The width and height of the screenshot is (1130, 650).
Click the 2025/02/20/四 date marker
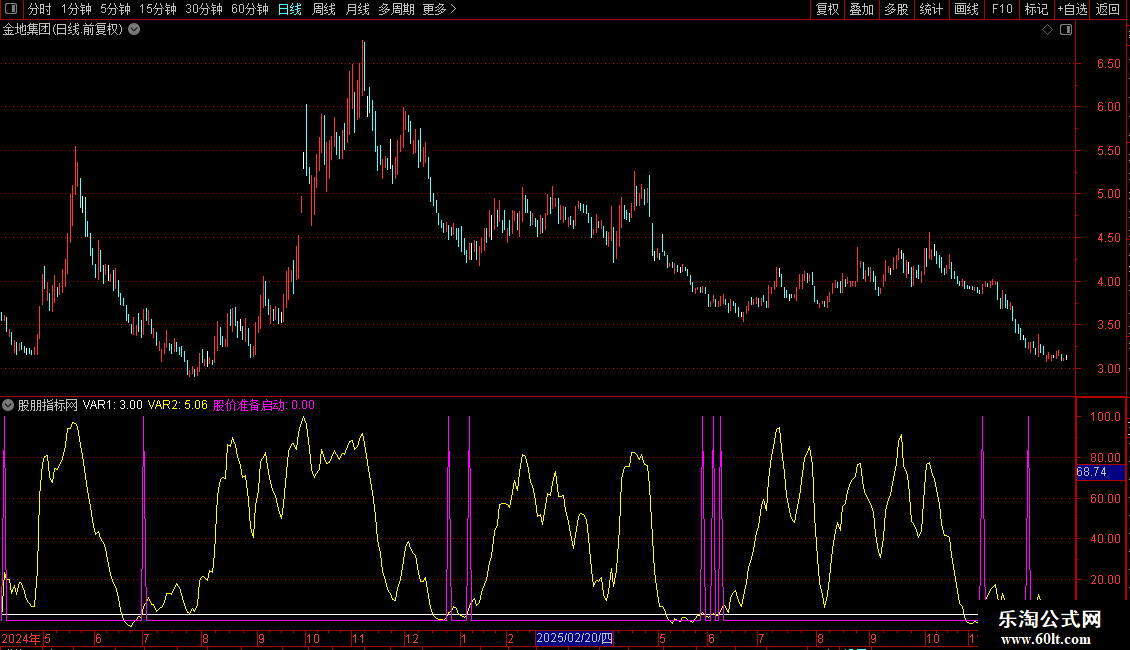point(574,638)
